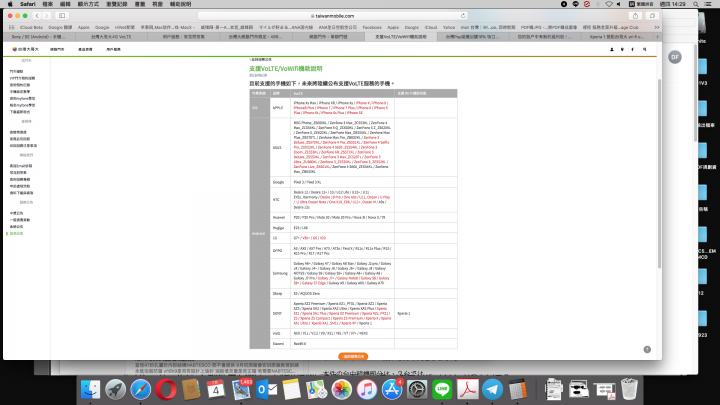Image resolution: width=720 pixels, height=405 pixels.
Task: Open Finder from the Dock
Action: (x=90, y=390)
